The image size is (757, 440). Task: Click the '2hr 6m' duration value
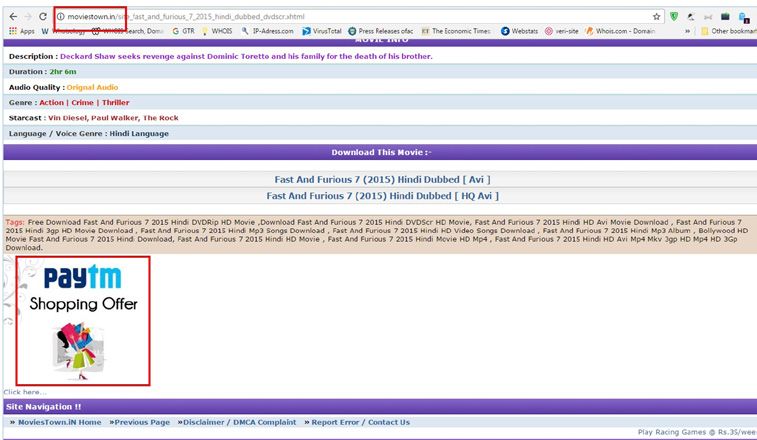point(63,71)
